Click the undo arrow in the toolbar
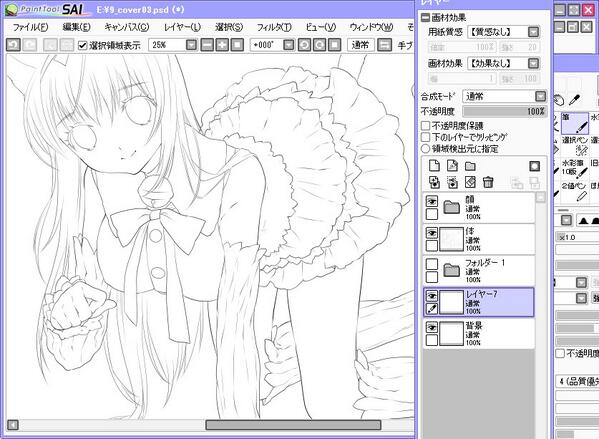Image resolution: width=599 pixels, height=439 pixels. (x=13, y=45)
